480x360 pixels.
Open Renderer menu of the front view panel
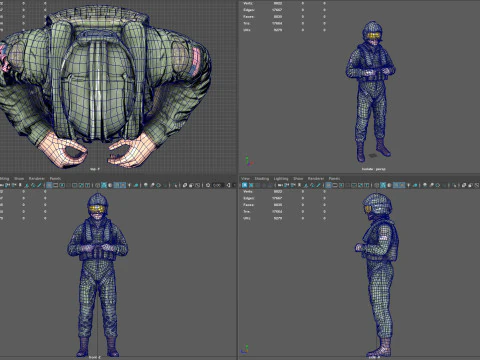pyautogui.click(x=37, y=178)
